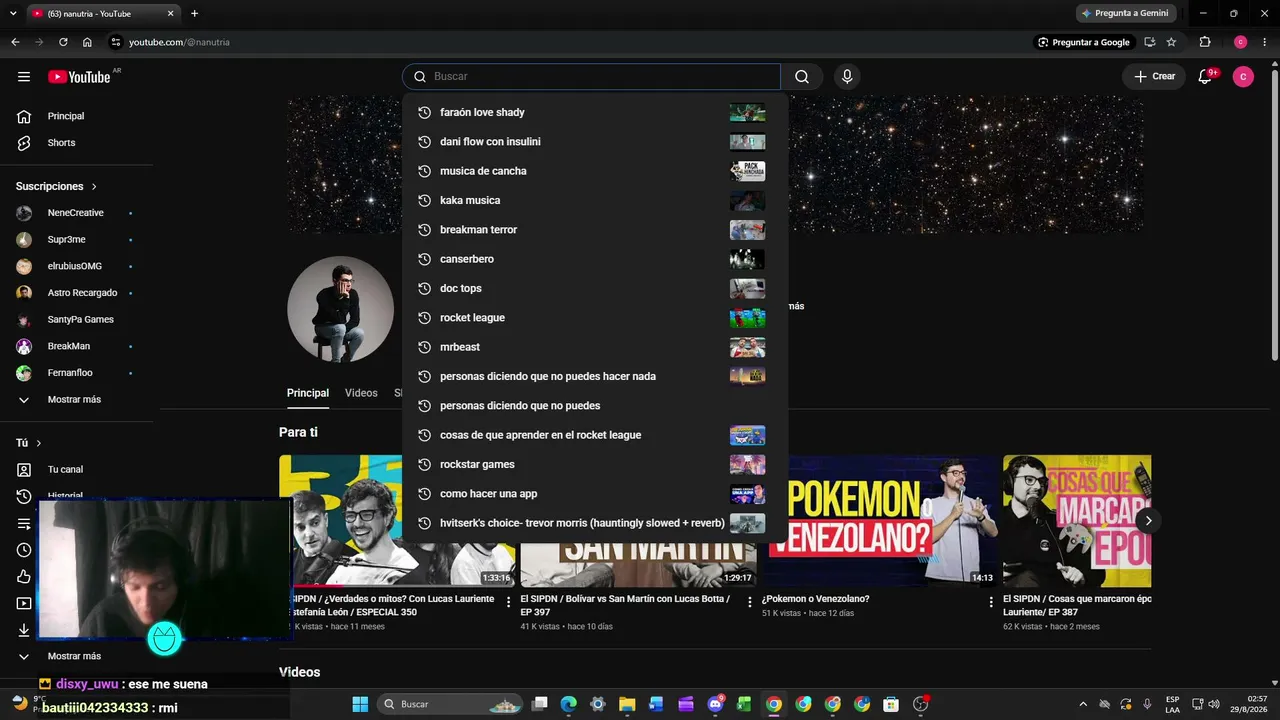
Task: Click the BreakMan channel avatar
Action: (x=24, y=346)
